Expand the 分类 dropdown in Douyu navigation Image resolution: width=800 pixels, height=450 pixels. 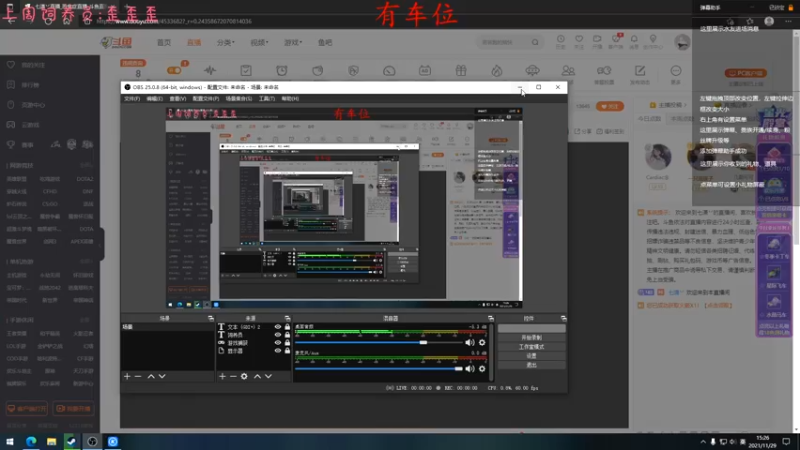[226, 42]
